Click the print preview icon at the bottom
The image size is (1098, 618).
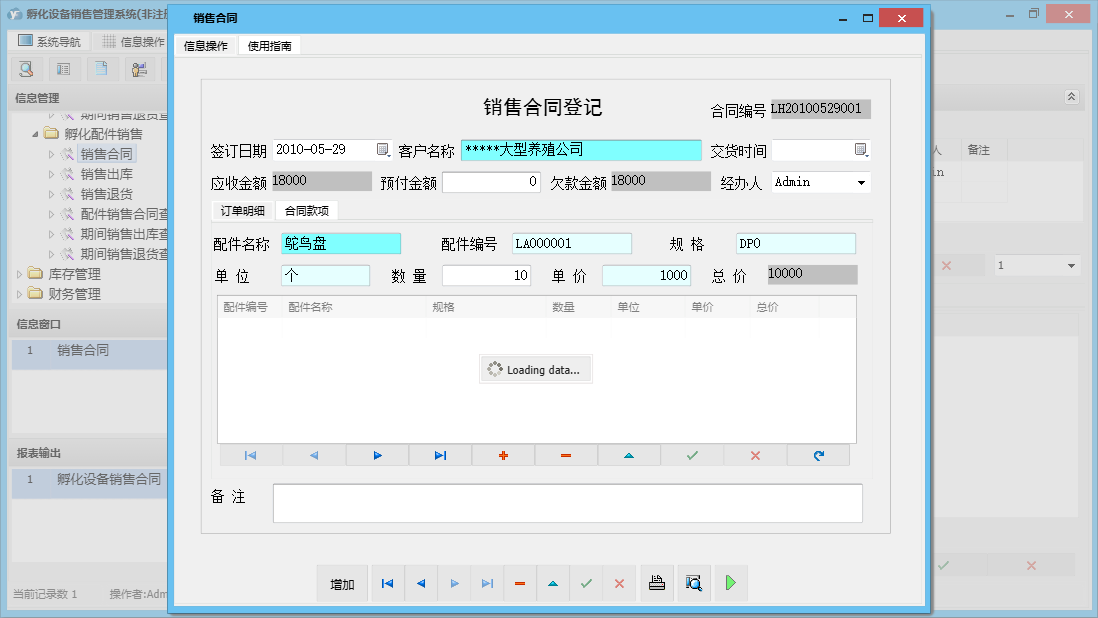tap(694, 583)
